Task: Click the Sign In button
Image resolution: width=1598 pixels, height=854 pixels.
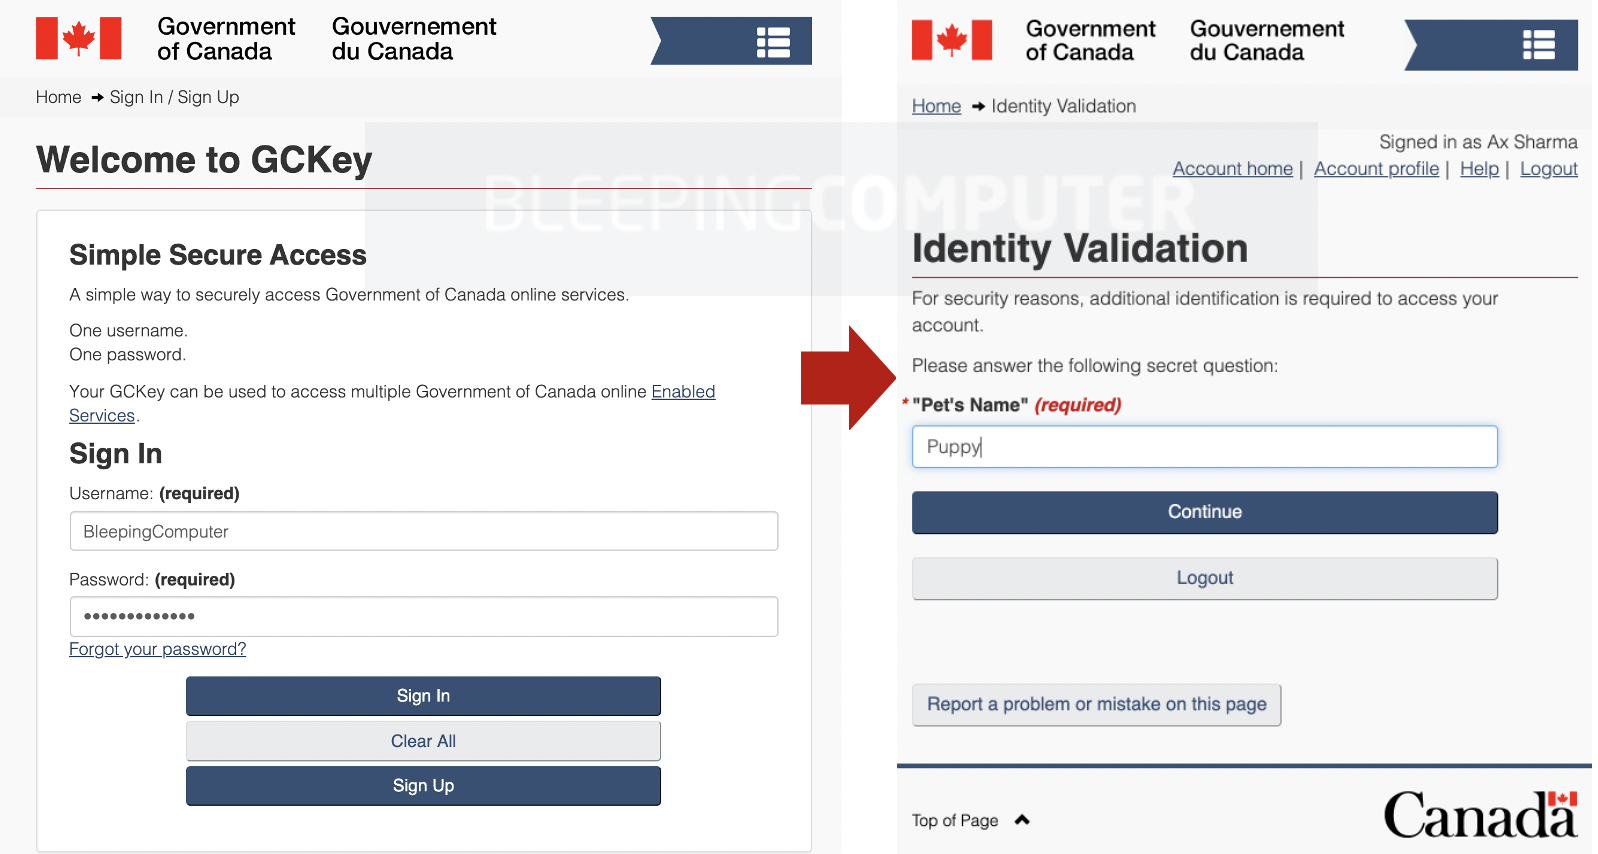Action: (423, 696)
